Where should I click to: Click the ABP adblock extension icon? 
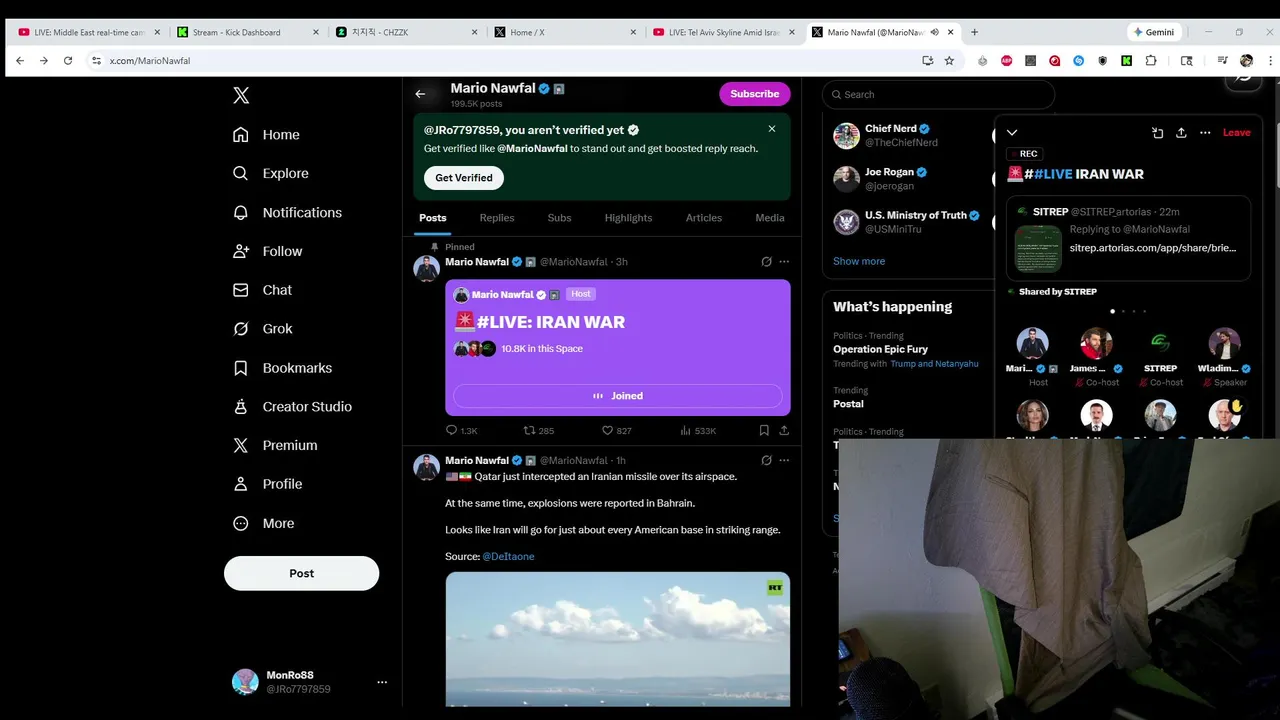[x=1007, y=61]
